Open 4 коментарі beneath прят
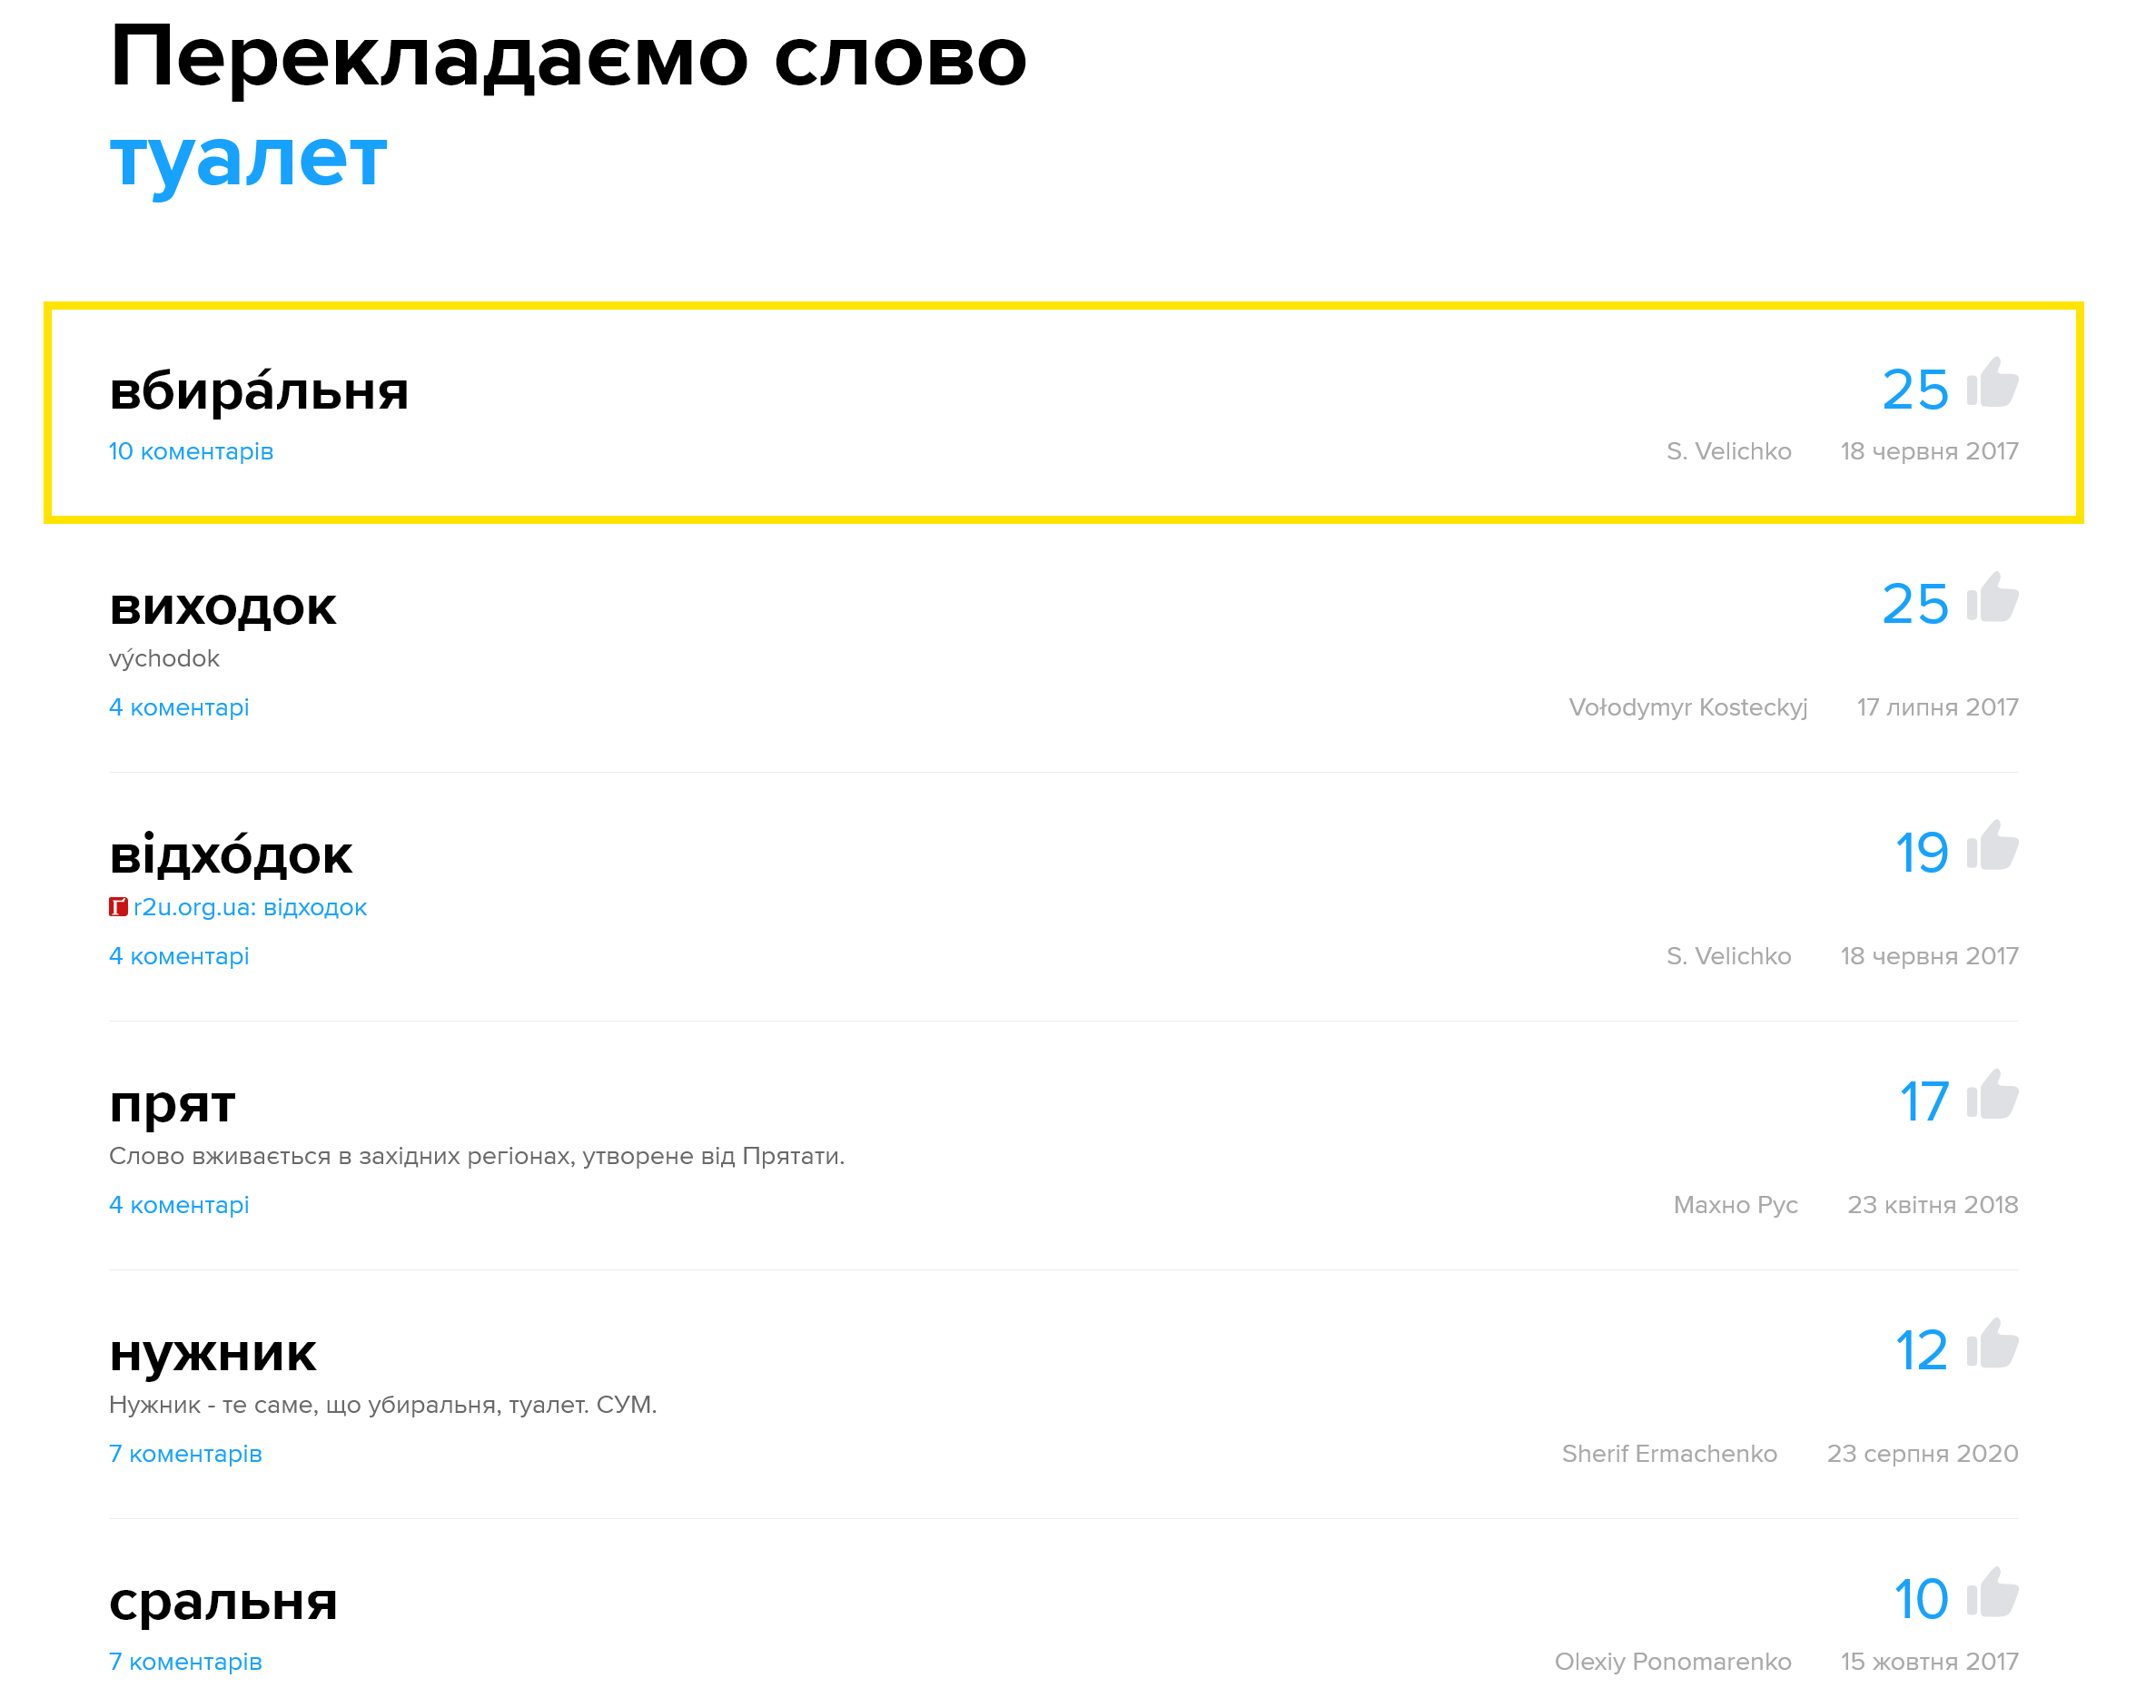Image resolution: width=2156 pixels, height=1708 pixels. point(179,1205)
